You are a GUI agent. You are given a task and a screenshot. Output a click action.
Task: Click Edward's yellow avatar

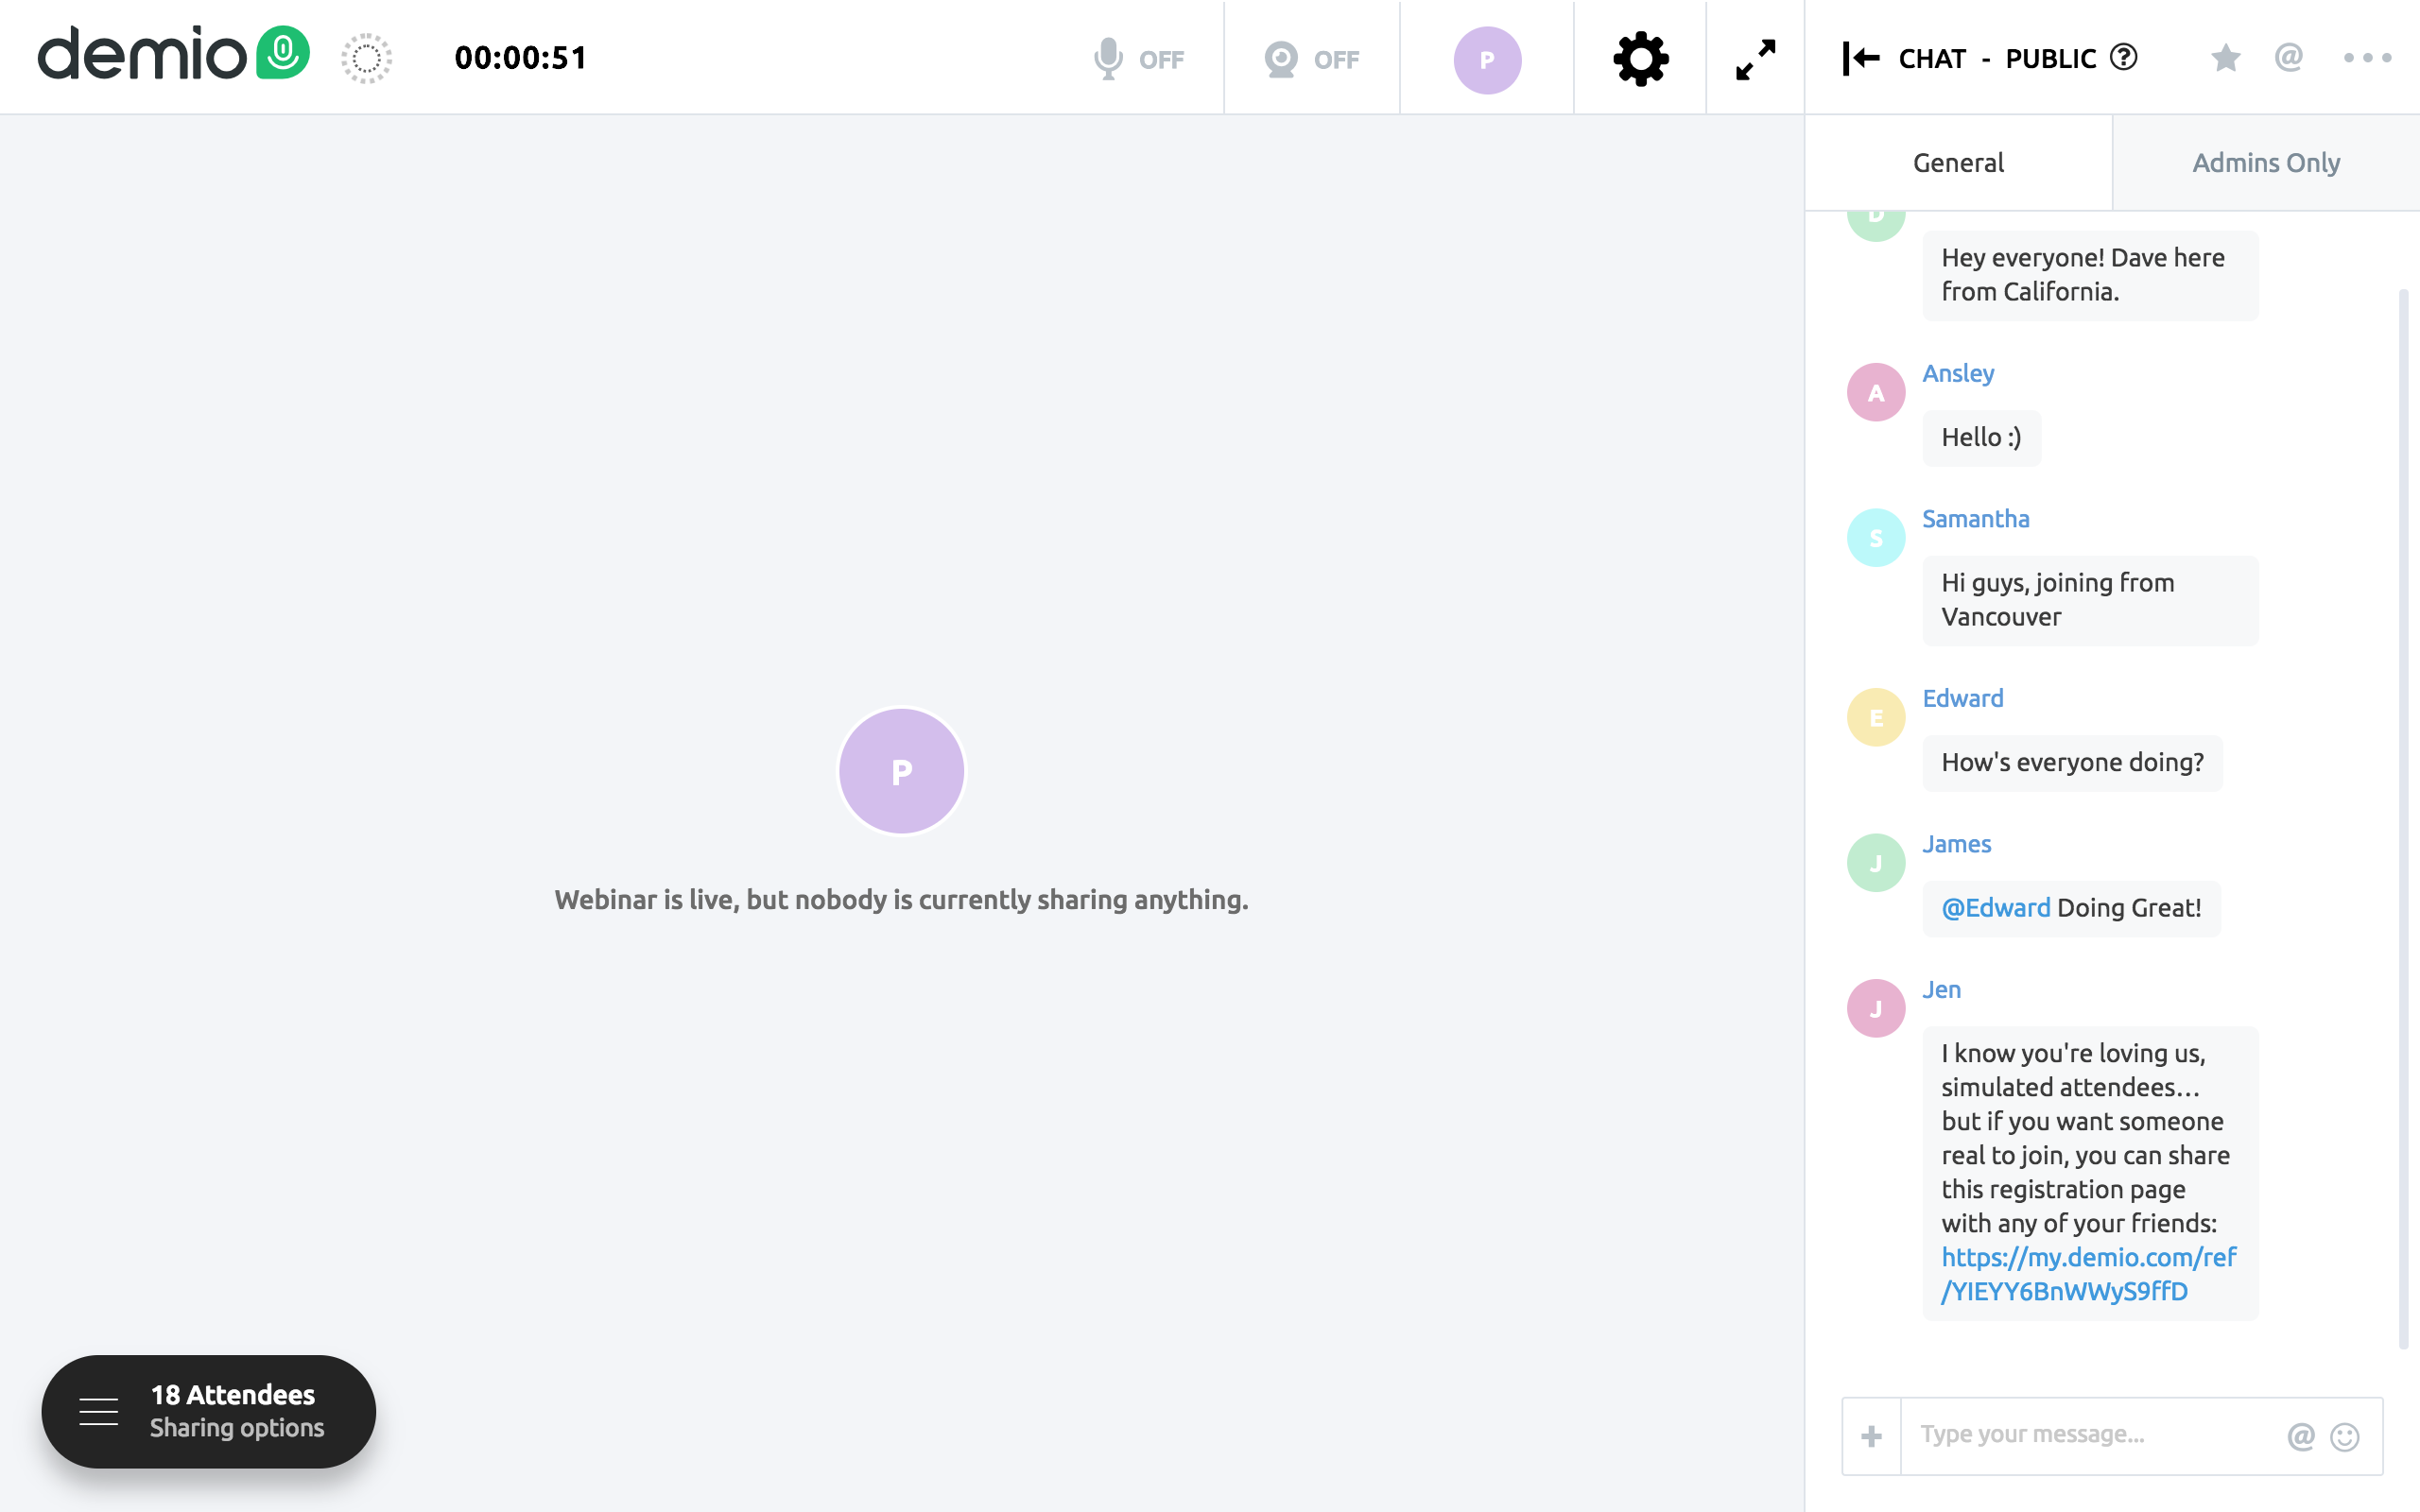pos(1875,717)
